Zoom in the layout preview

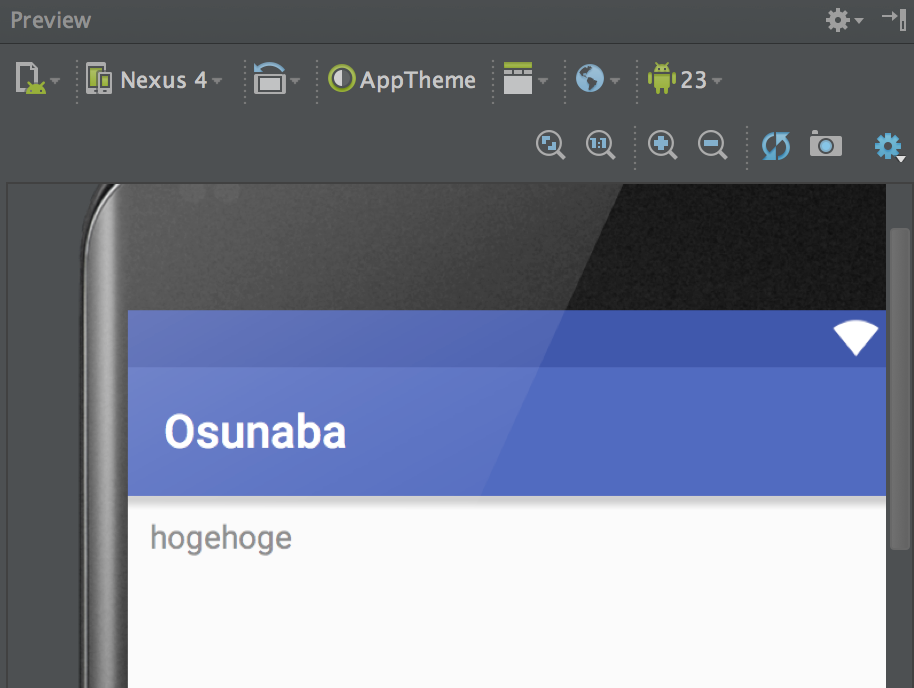(662, 145)
